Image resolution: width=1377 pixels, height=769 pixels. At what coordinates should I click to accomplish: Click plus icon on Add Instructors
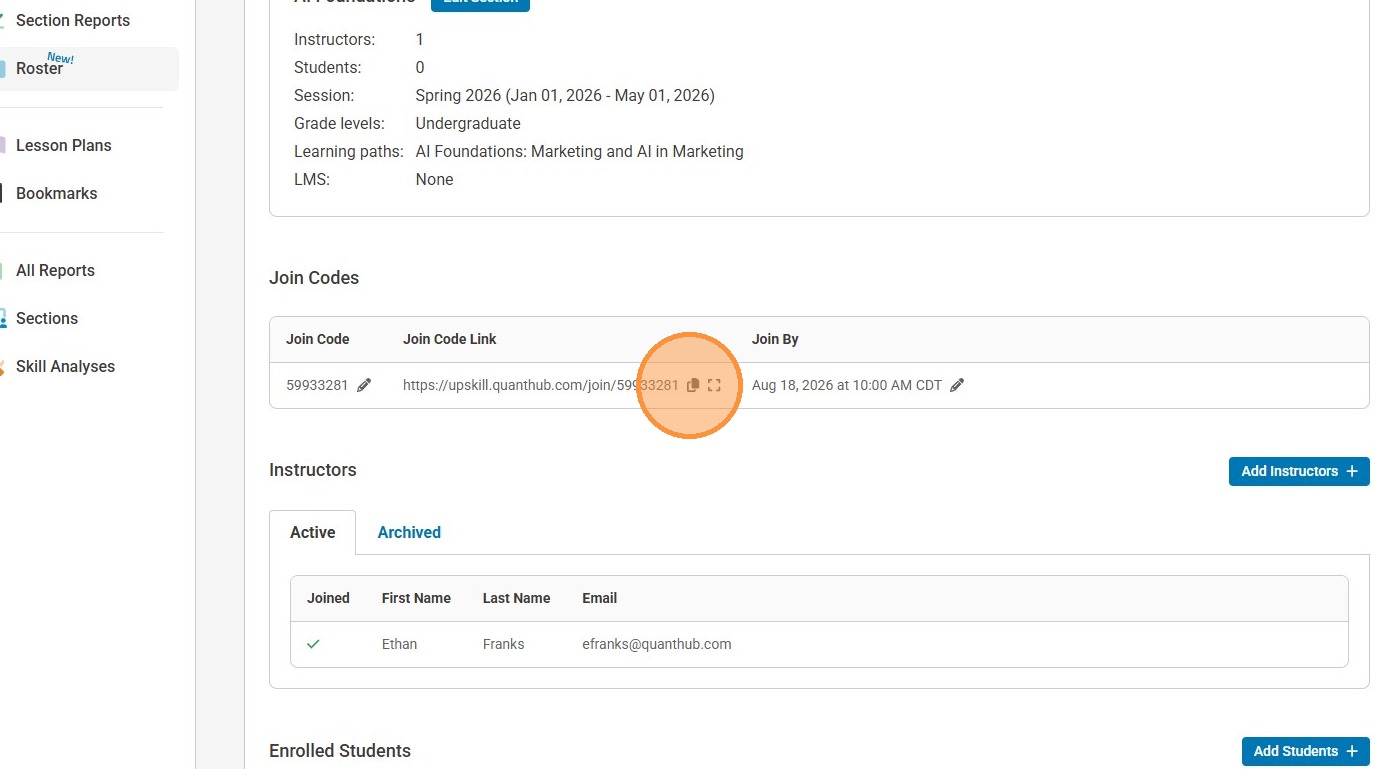[1352, 471]
